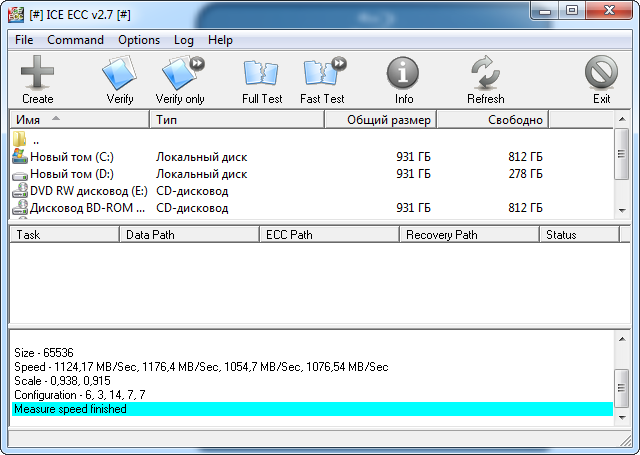Viewport: 640px width, 455px height.
Task: Click the 'Size - 65536' log line
Action: tap(44, 353)
